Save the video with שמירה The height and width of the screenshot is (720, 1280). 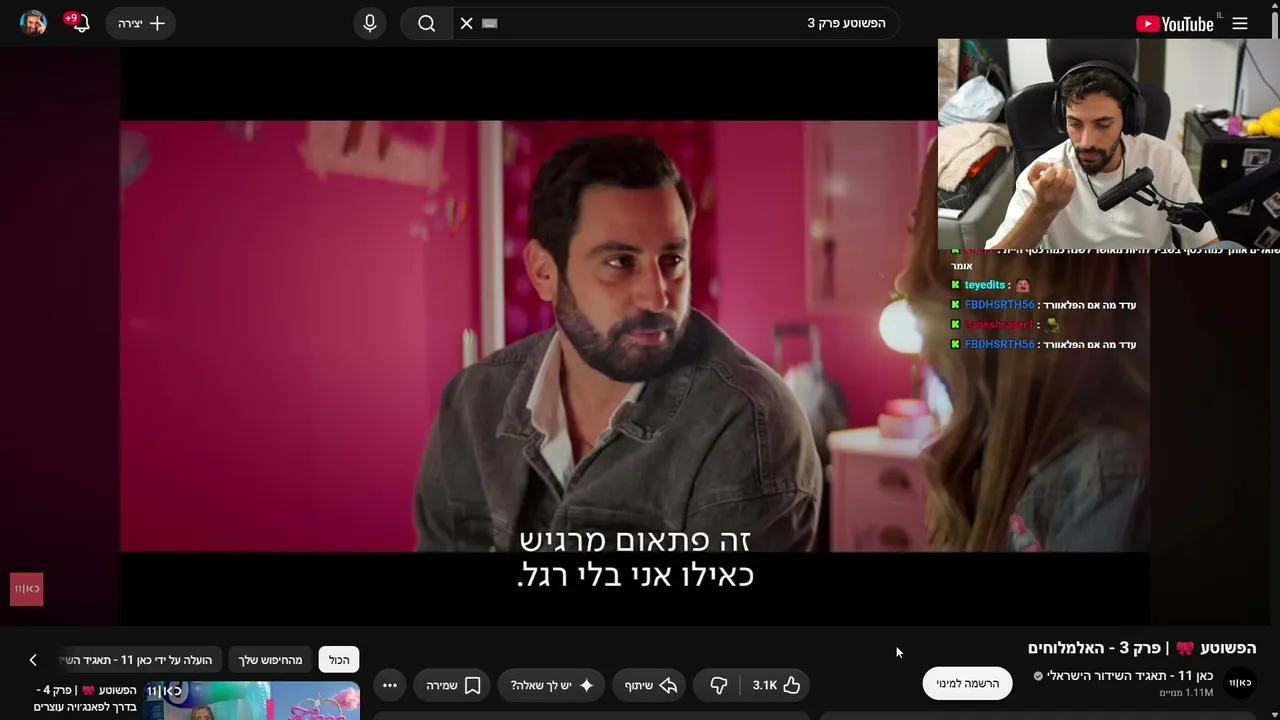tap(453, 685)
